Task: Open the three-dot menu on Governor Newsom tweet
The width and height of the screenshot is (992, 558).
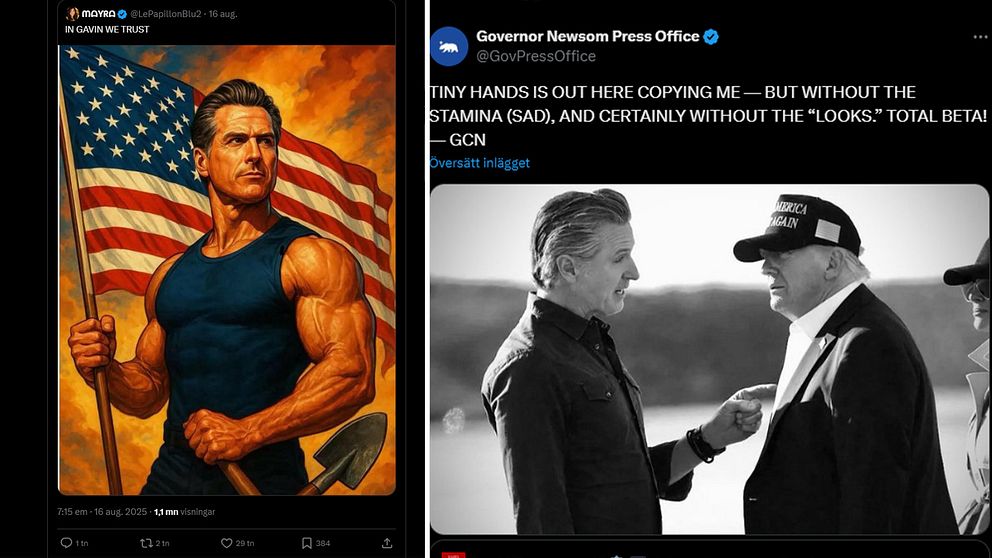Action: (x=979, y=36)
